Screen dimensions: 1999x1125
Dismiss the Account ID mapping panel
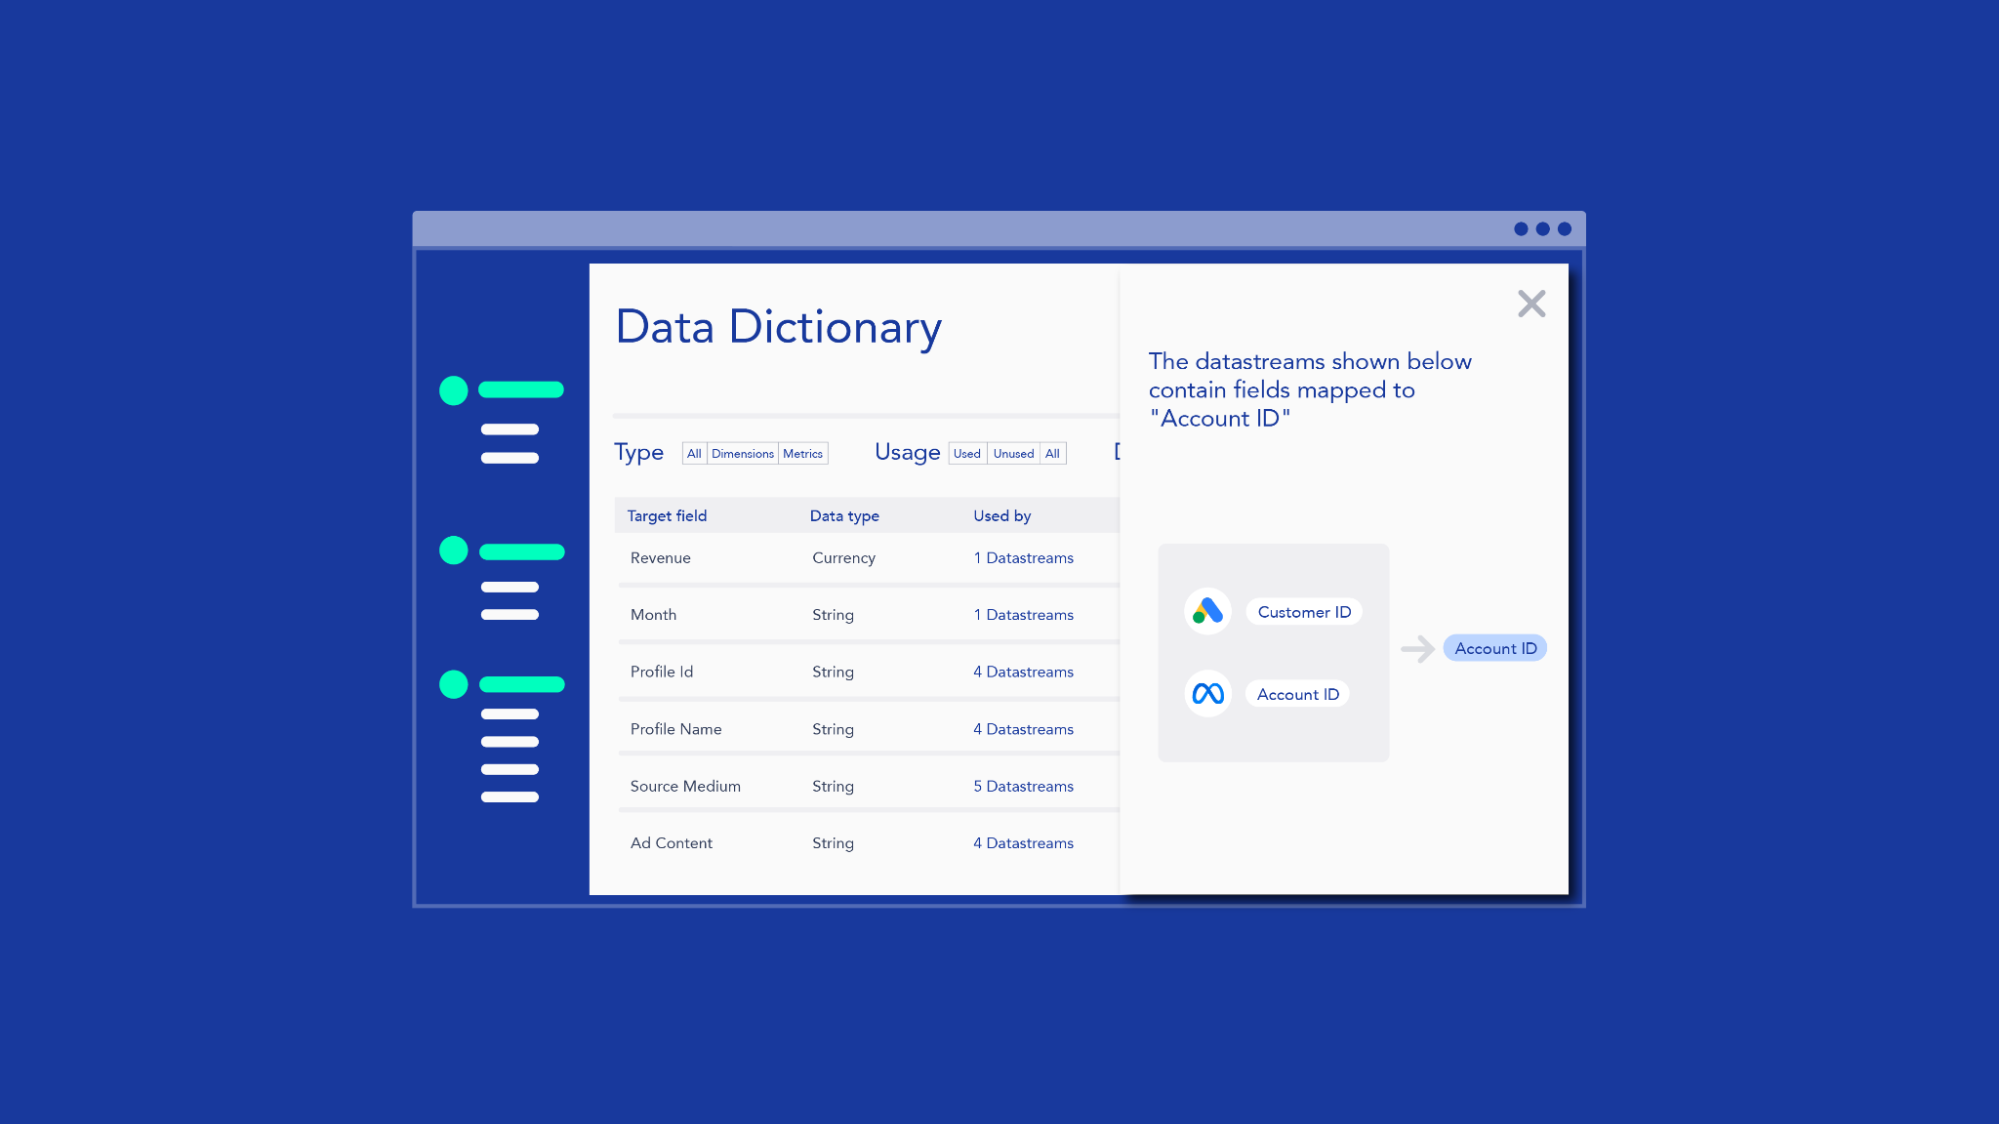click(x=1531, y=303)
